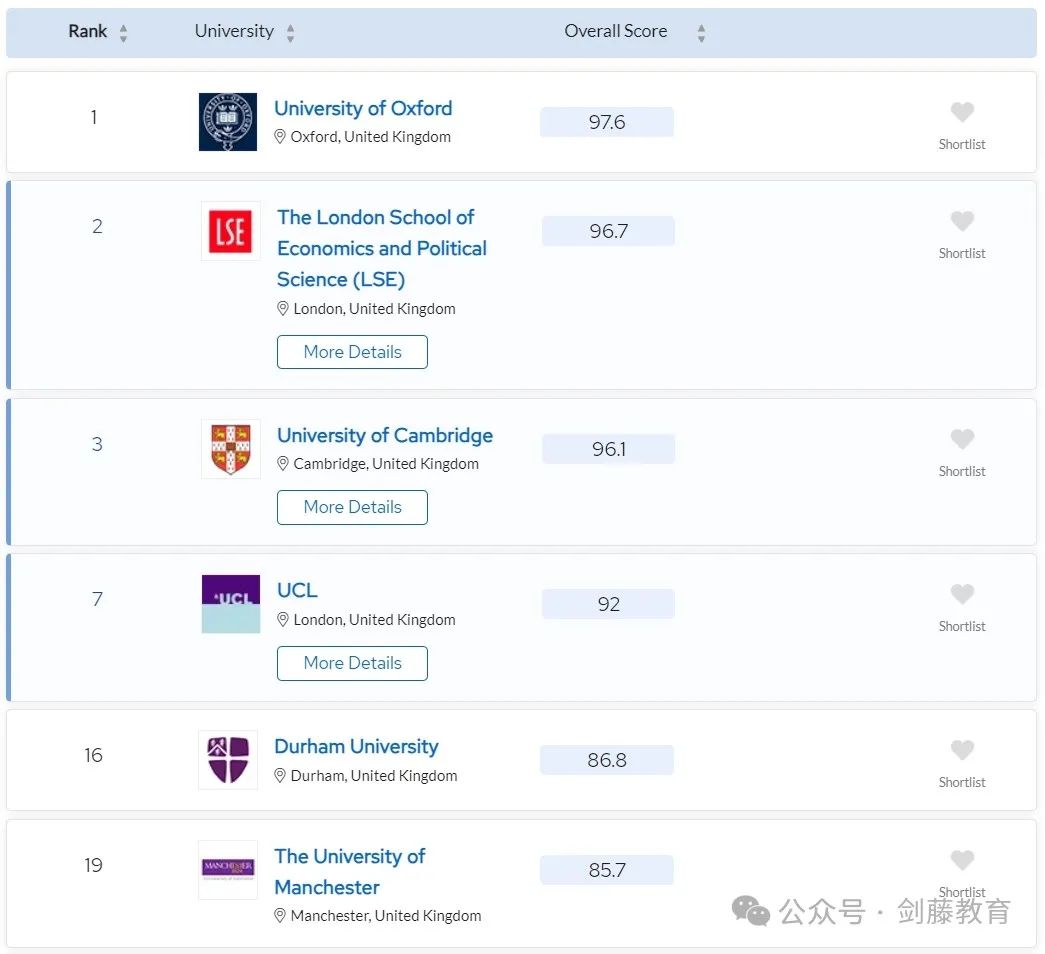Shortlist University of Cambridge heart icon

click(962, 439)
